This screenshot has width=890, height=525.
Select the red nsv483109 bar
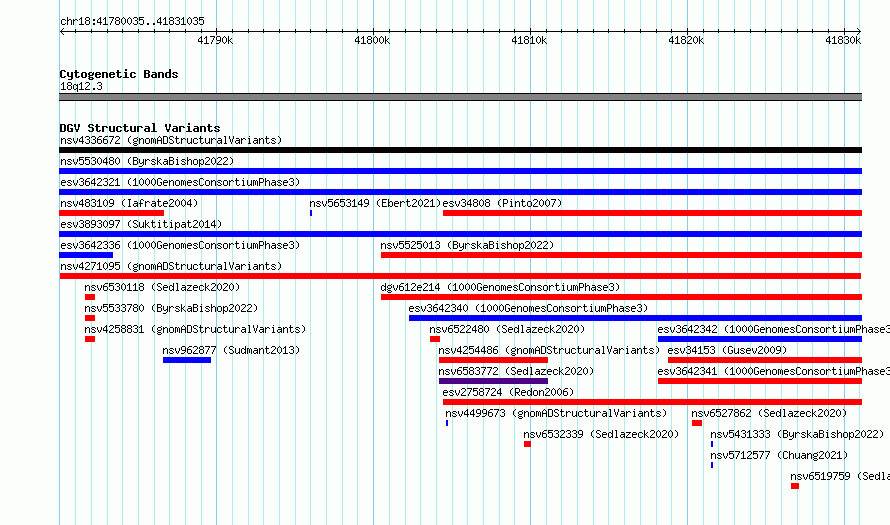111,213
